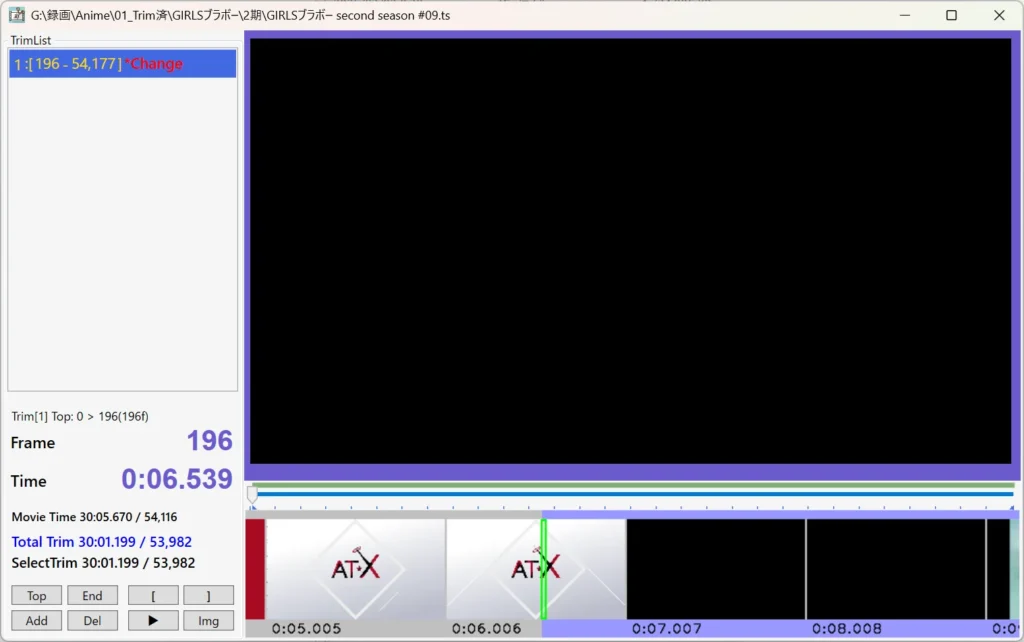
Task: Click Del to delete the trim
Action: pos(92,621)
